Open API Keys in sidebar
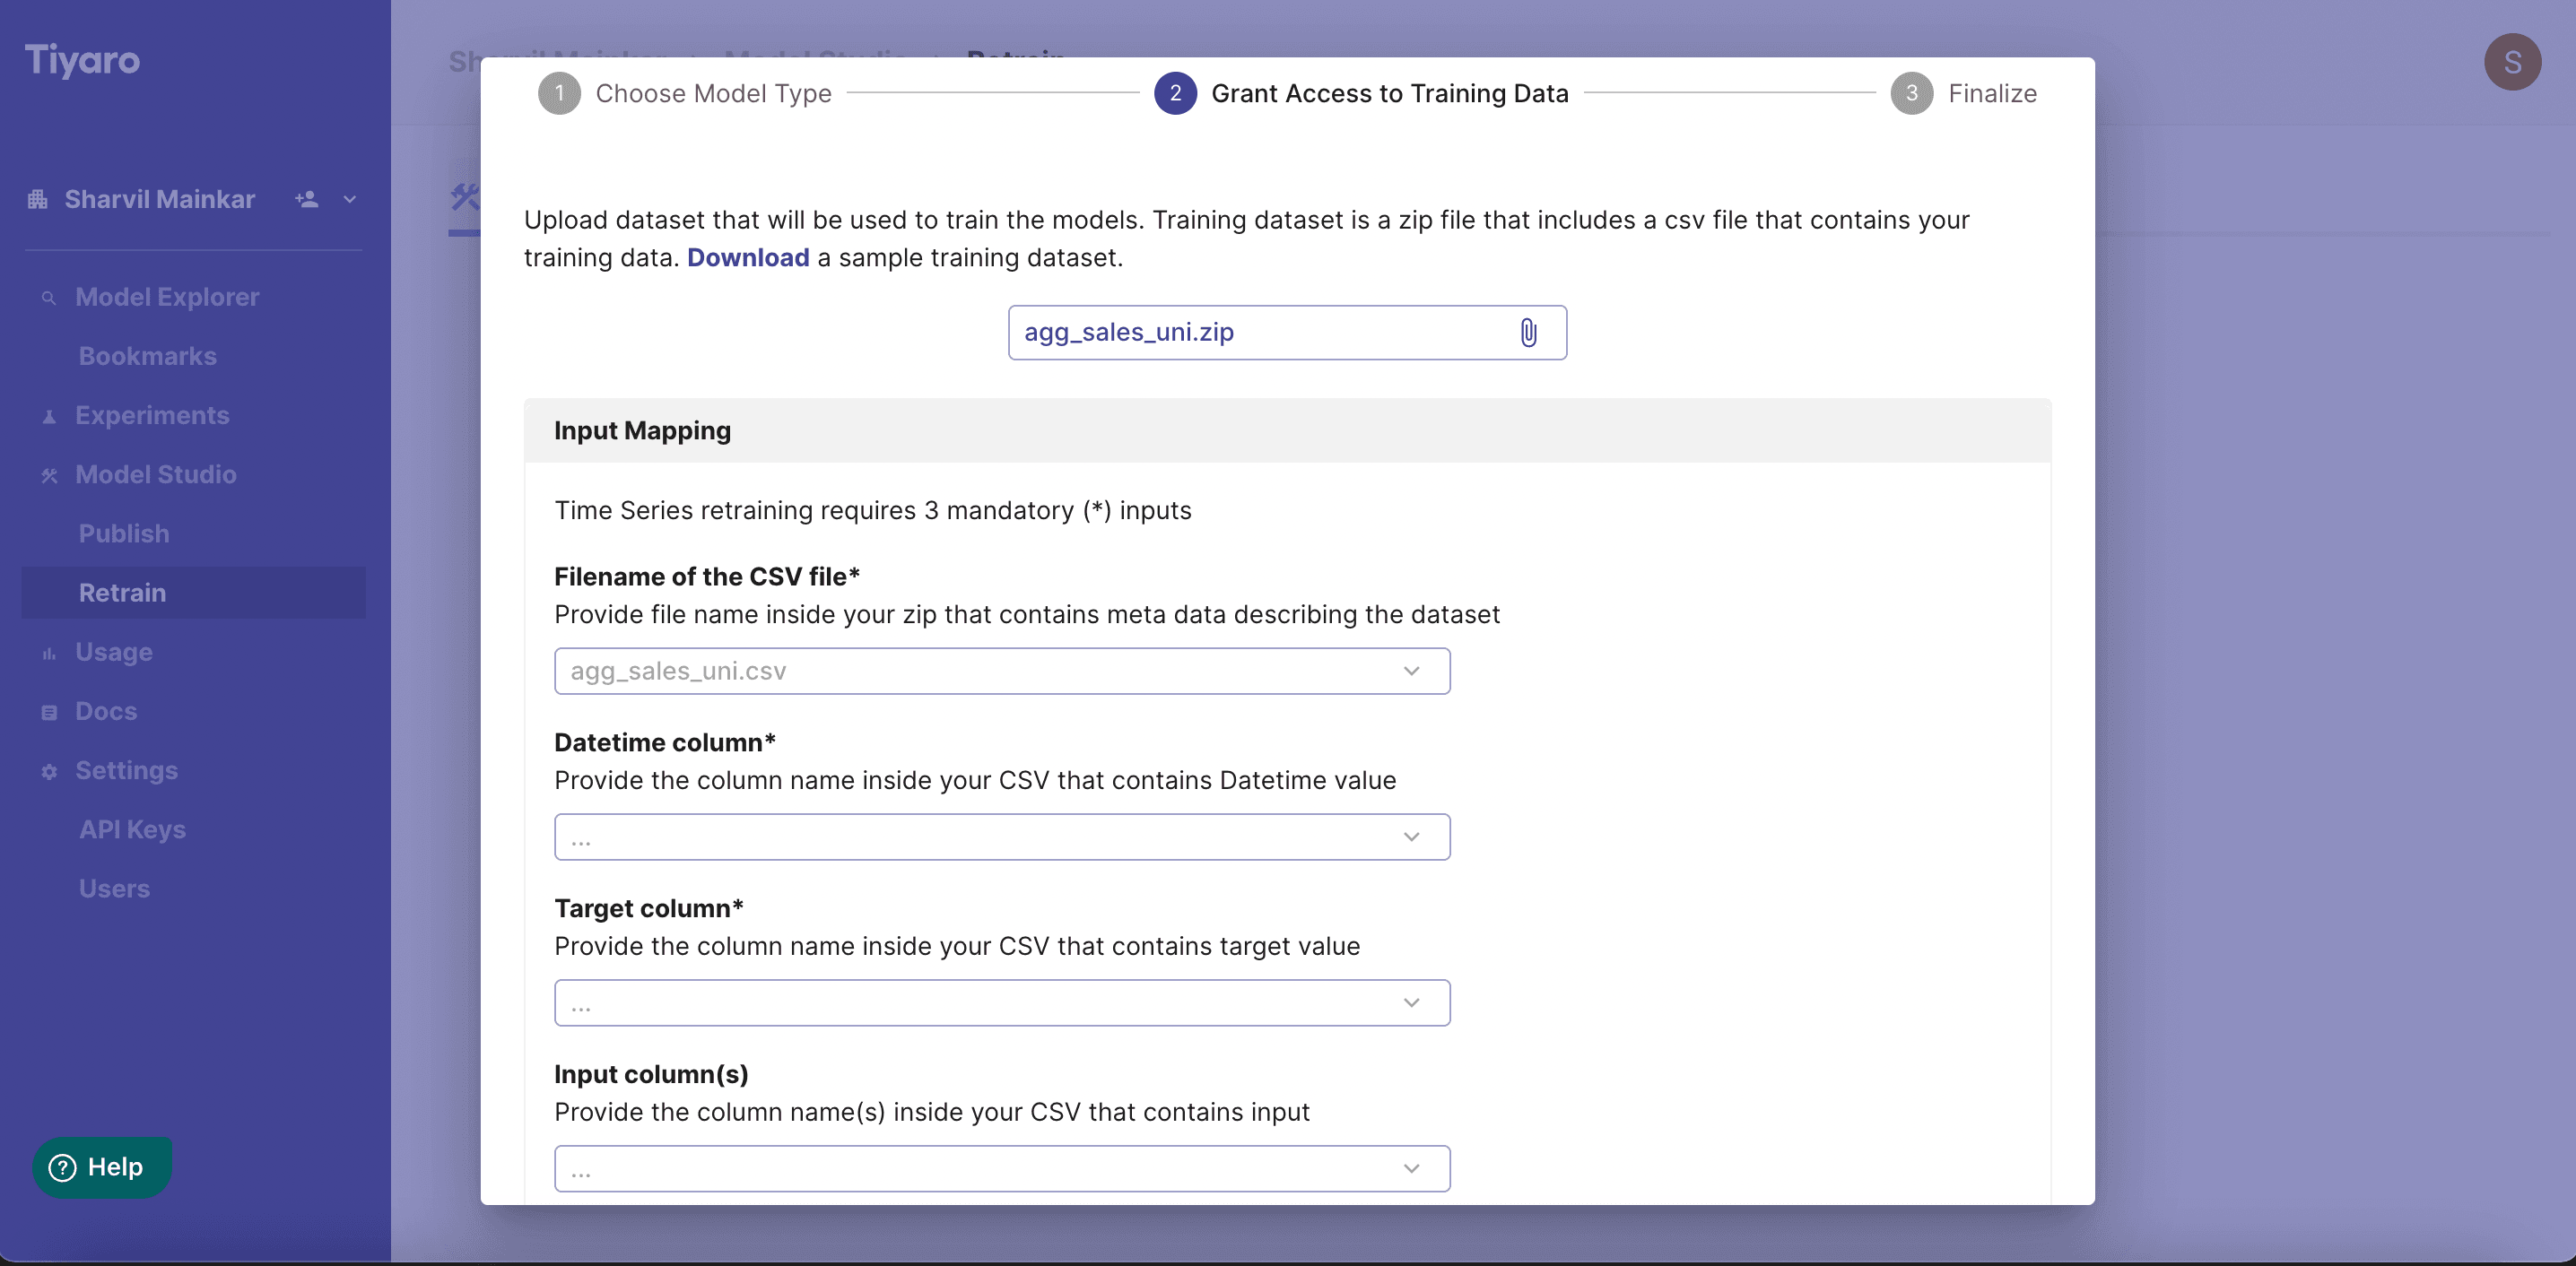Screen dimensions: 2576x1266 (x=132, y=829)
